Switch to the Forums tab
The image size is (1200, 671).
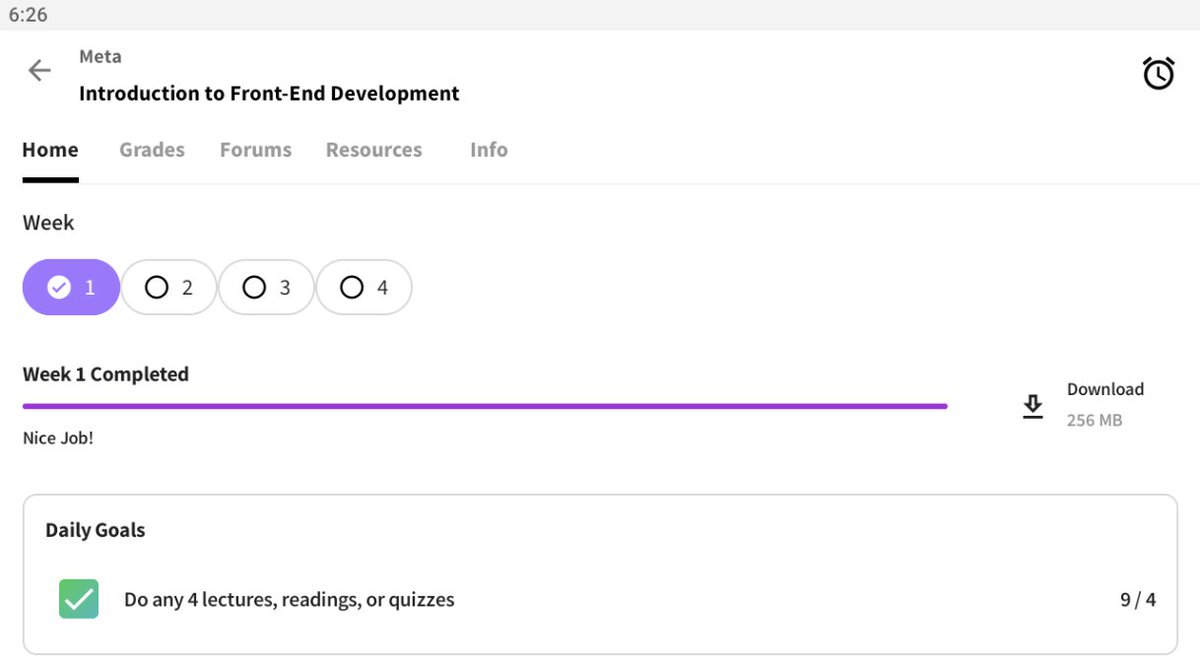(256, 150)
